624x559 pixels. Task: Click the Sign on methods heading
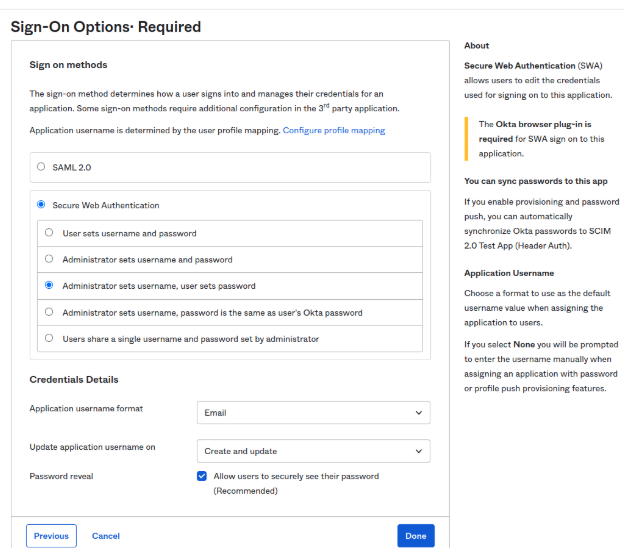pyautogui.click(x=68, y=65)
